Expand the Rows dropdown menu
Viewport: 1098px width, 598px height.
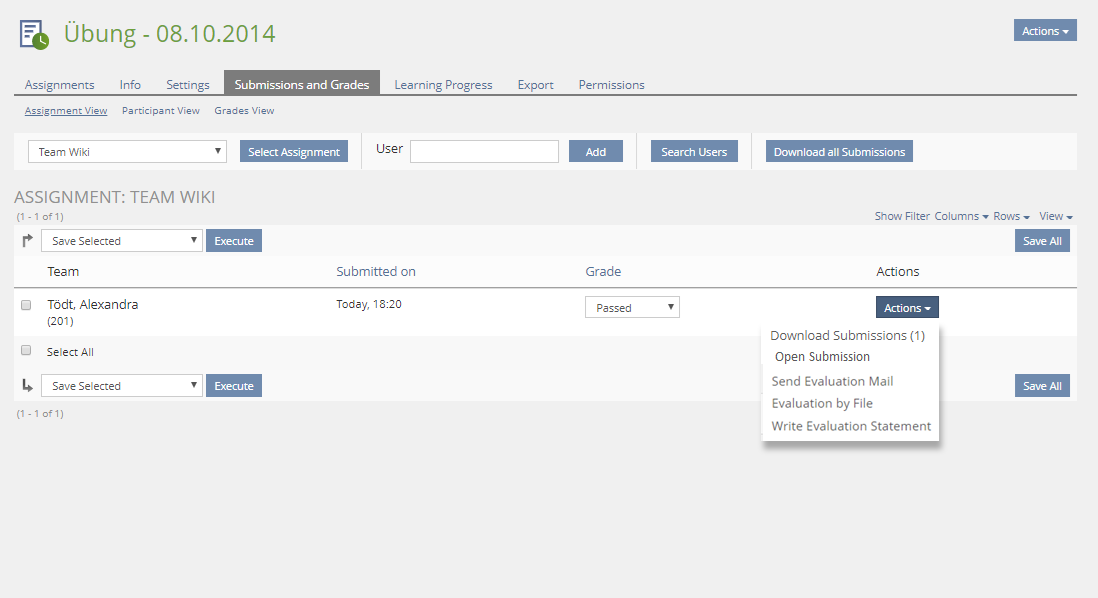(1011, 216)
